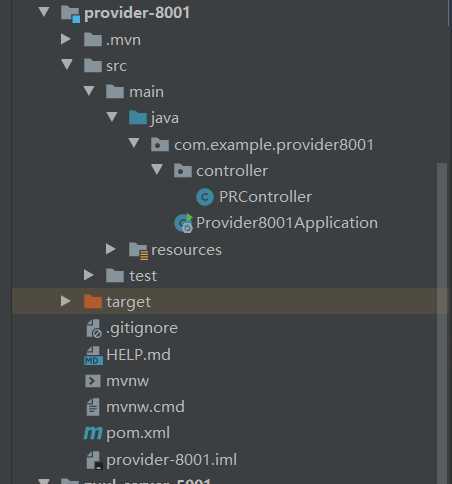The image size is (452, 484).
Task: Click the HELP.md markdown file icon
Action: pos(93,355)
